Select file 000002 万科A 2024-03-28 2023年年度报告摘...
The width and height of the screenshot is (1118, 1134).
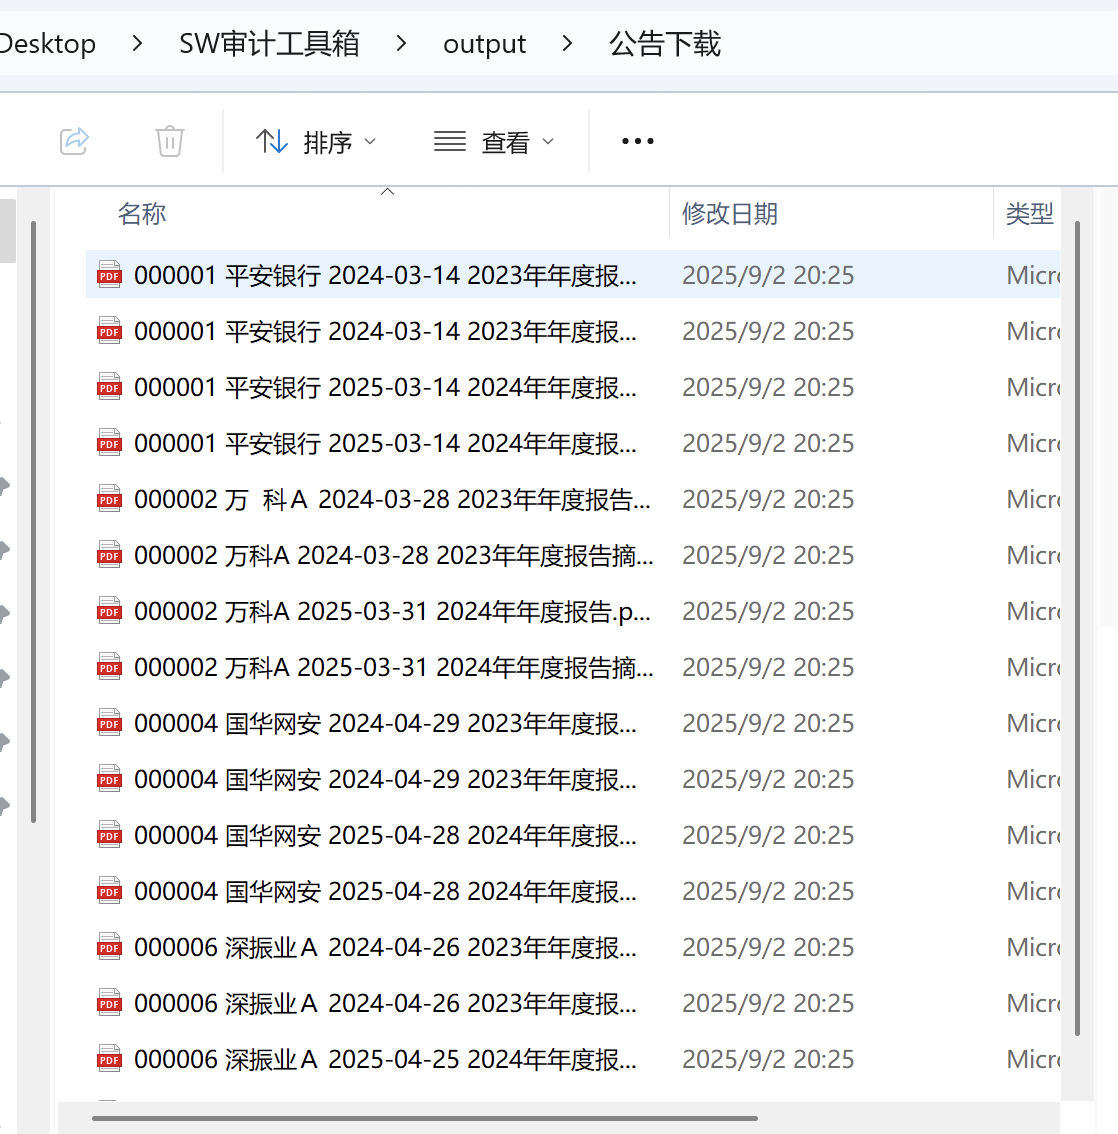[393, 555]
